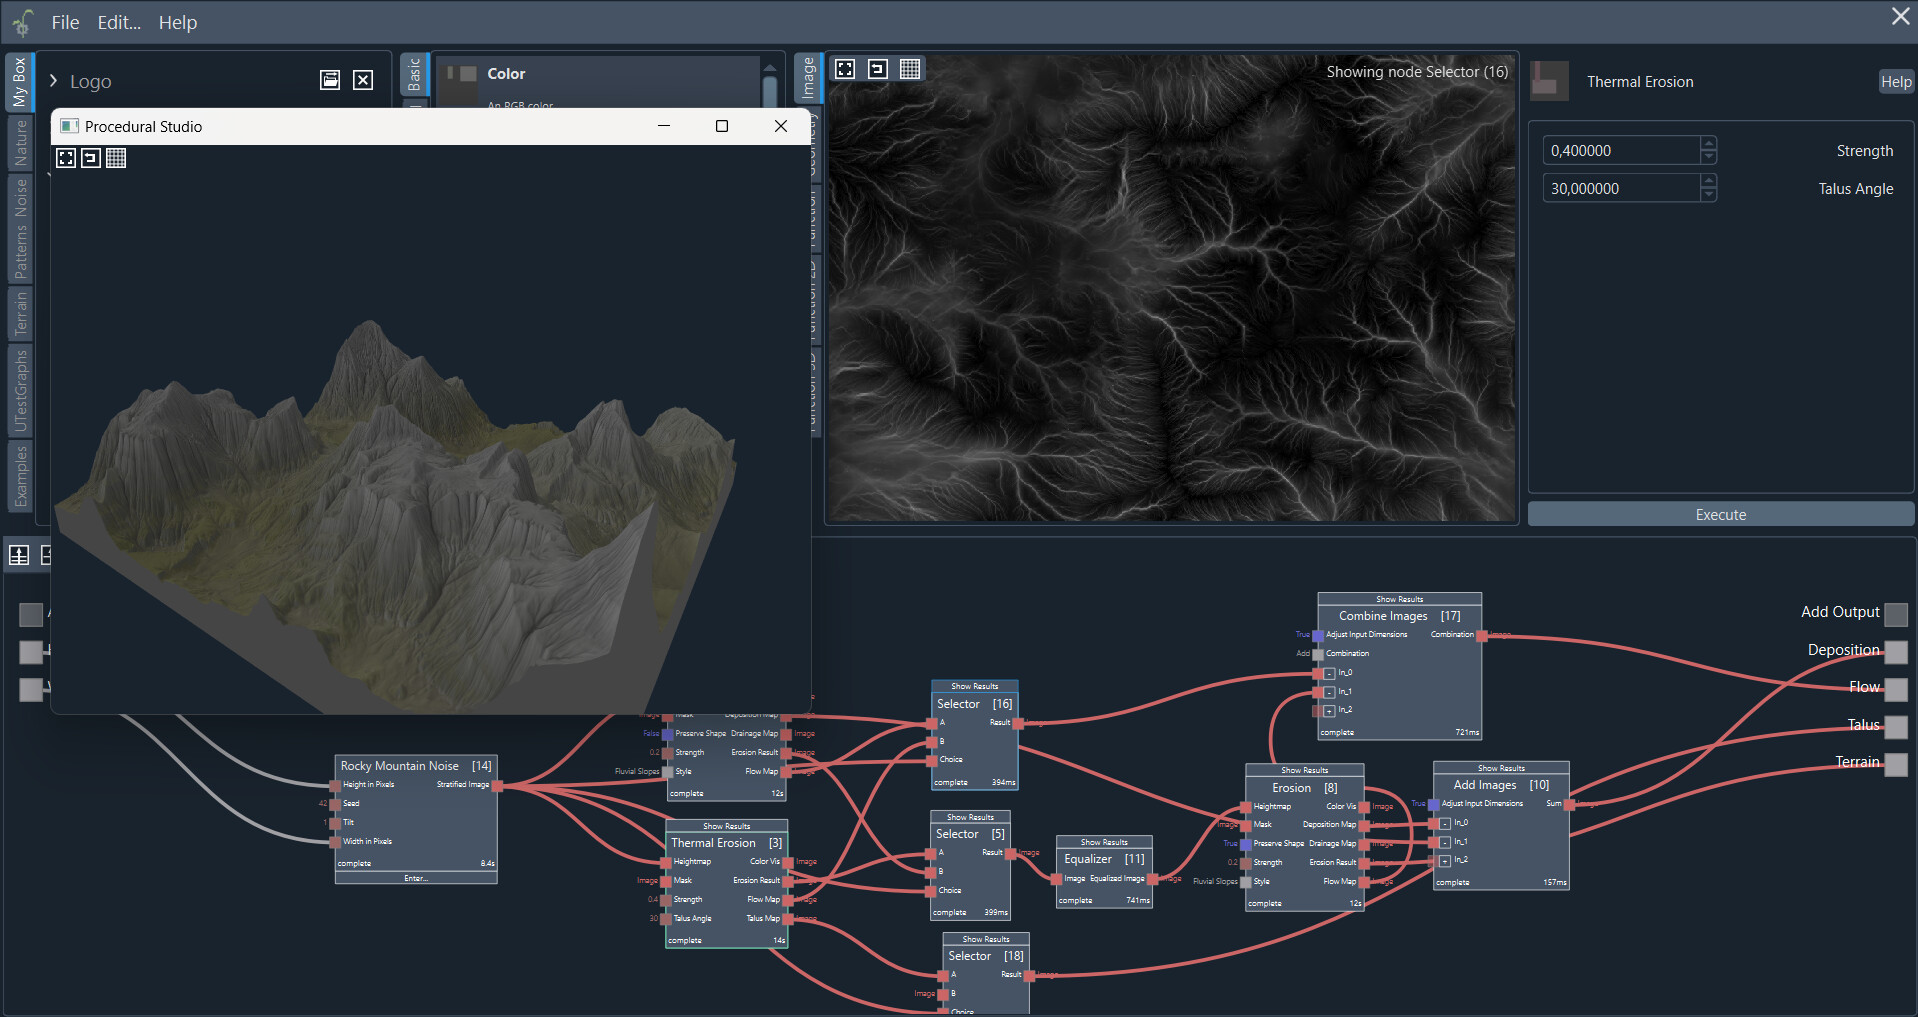Click the Thermal Erosion node thumbnail icon
The width and height of the screenshot is (1918, 1017).
point(1548,81)
